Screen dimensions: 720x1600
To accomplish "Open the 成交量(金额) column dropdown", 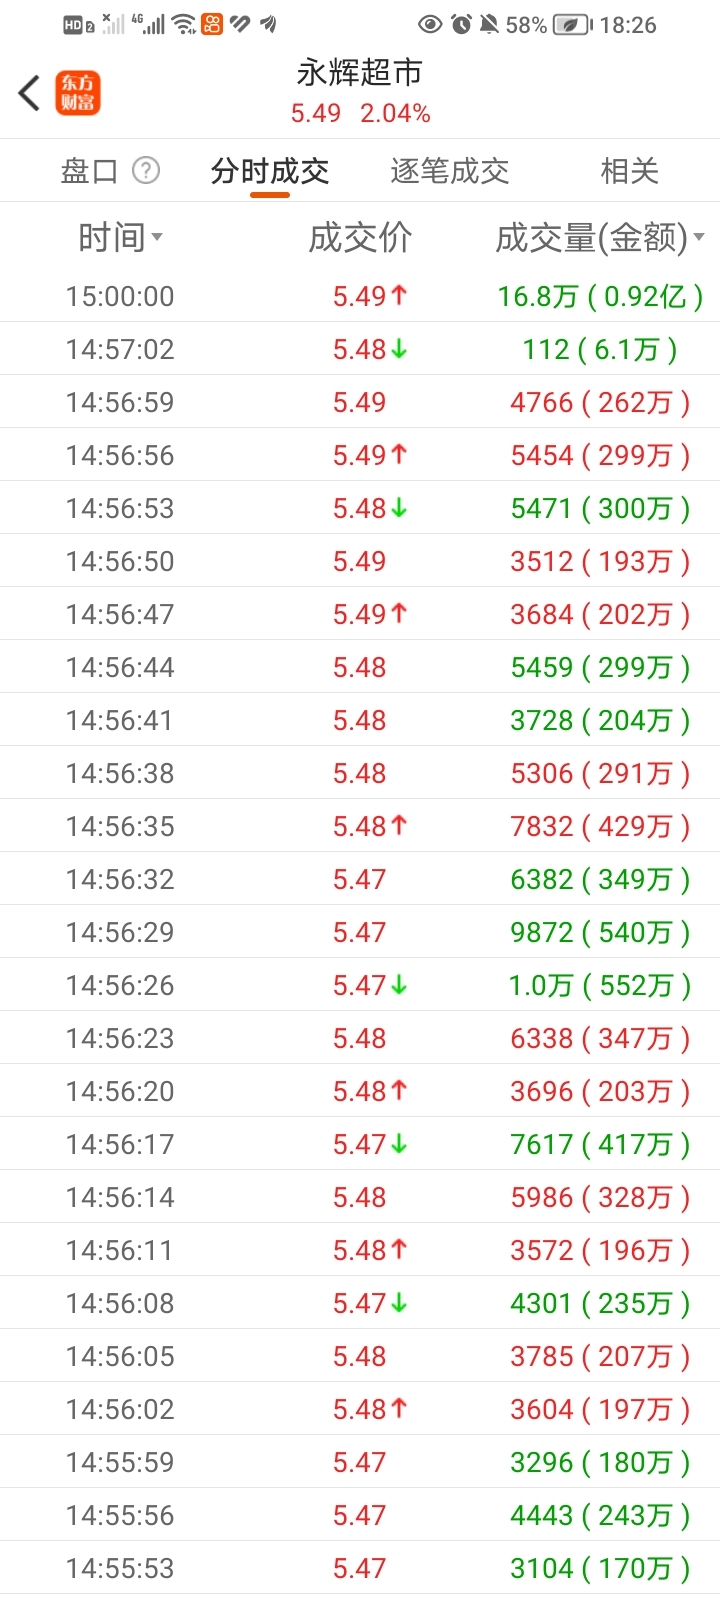I will point(600,238).
